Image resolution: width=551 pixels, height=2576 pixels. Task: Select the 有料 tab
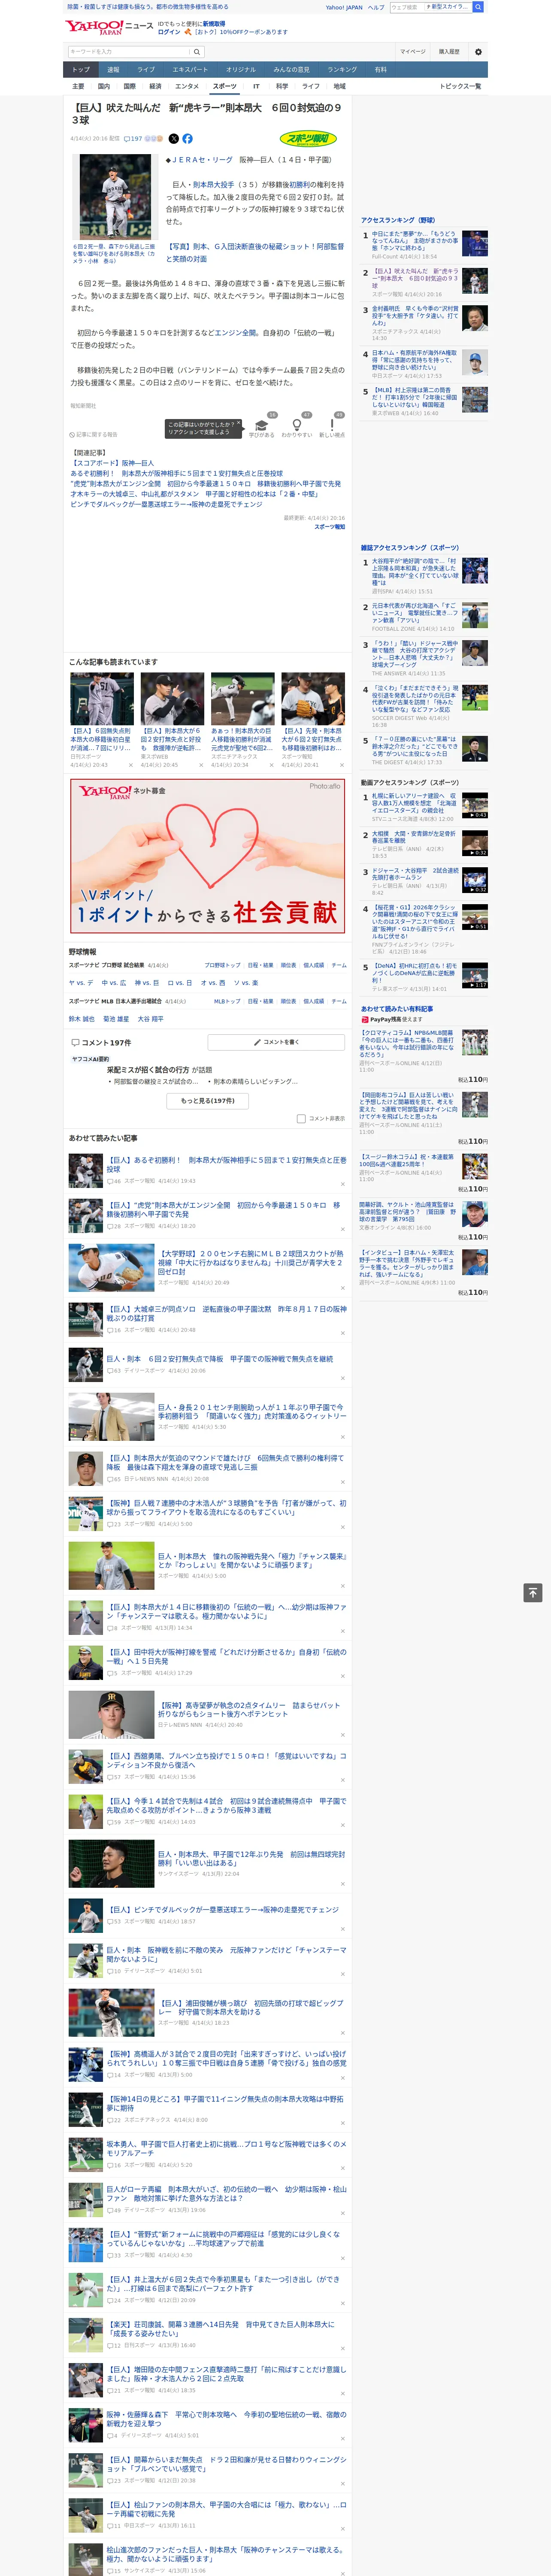click(x=380, y=70)
